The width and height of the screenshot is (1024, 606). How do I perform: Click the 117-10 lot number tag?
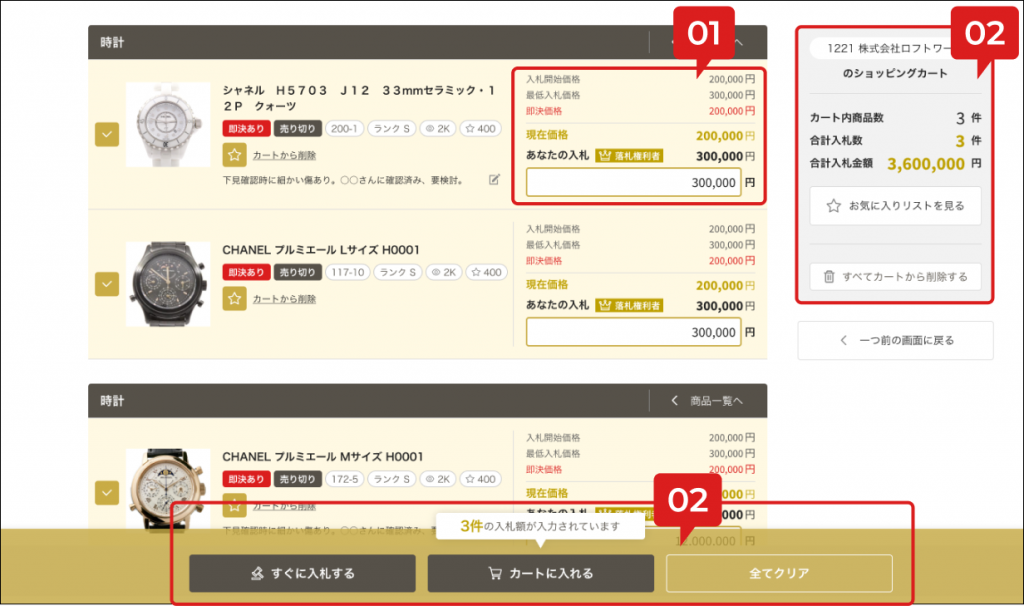point(347,272)
